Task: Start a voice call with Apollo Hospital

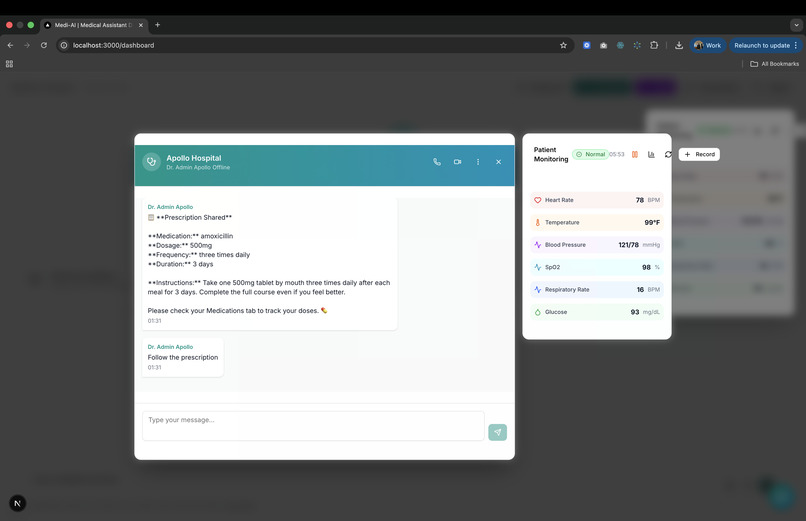Action: 436,162
